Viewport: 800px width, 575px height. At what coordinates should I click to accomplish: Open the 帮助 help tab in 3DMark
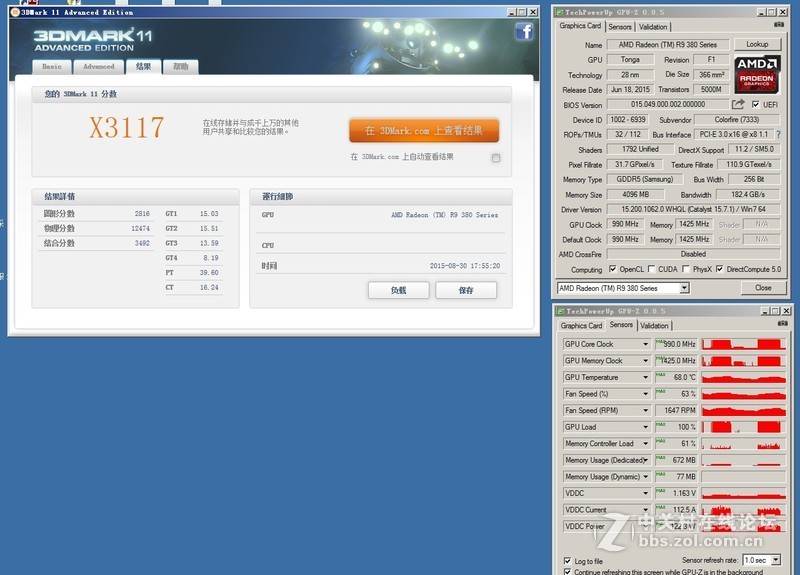[x=181, y=67]
